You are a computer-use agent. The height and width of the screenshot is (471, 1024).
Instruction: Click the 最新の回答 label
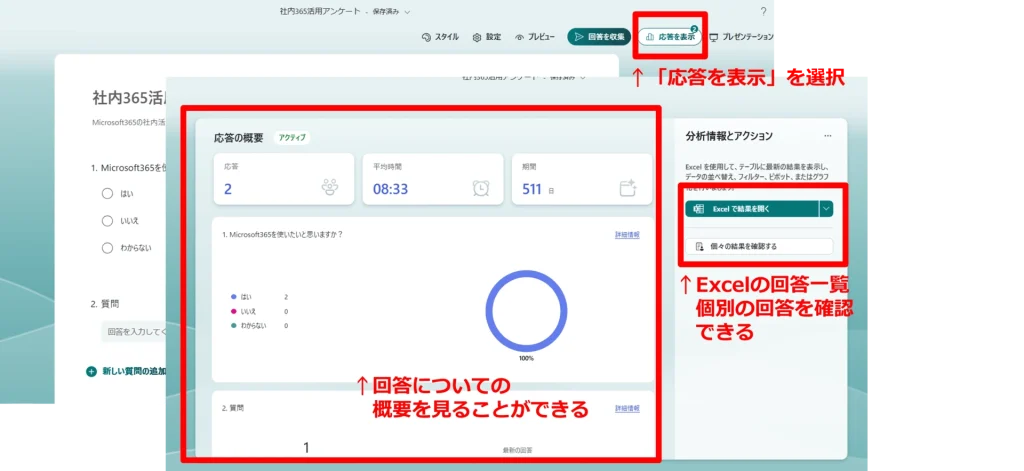(x=517, y=450)
